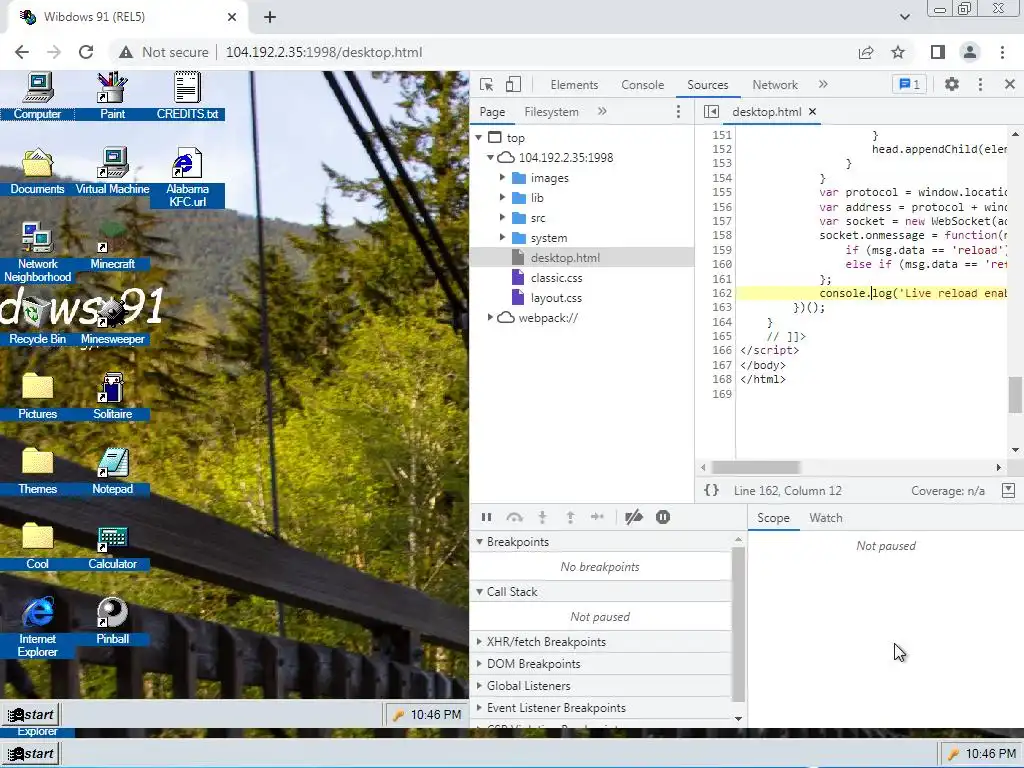Open the CREDITS.txt desktop icon
The height and width of the screenshot is (768, 1024).
pos(187,95)
